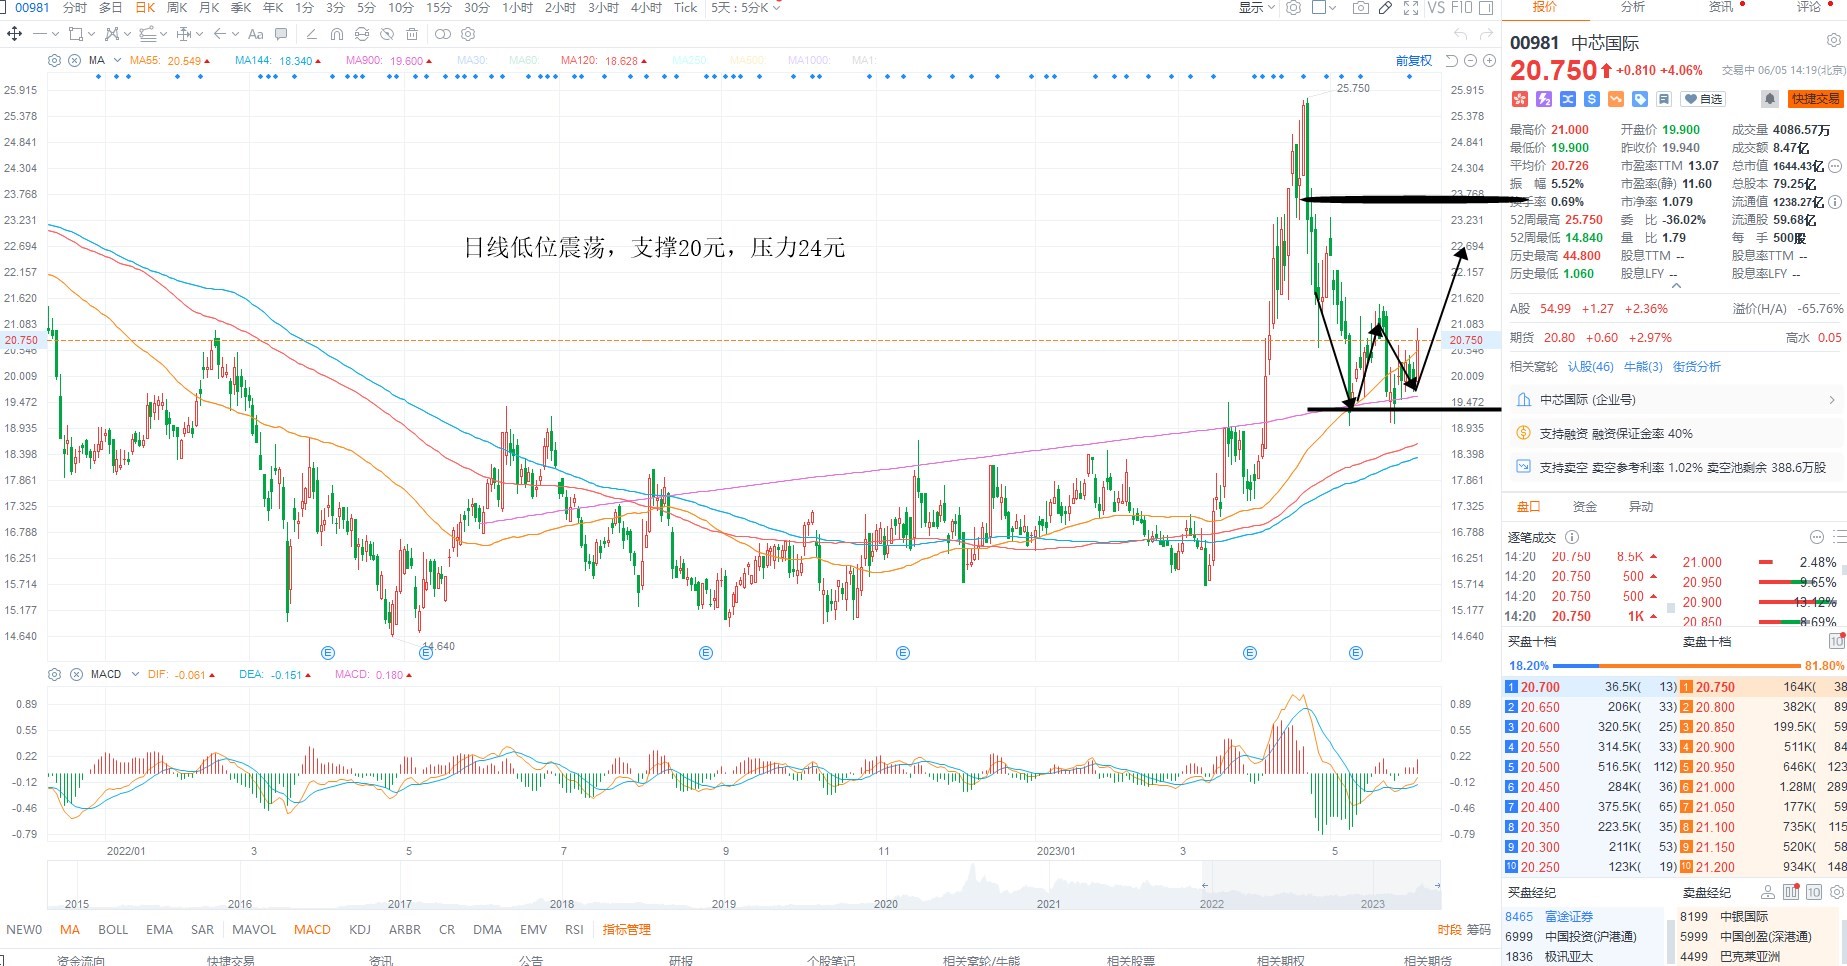Redo the drawing action
Image resolution: width=1847 pixels, height=966 pixels.
(1487, 34)
